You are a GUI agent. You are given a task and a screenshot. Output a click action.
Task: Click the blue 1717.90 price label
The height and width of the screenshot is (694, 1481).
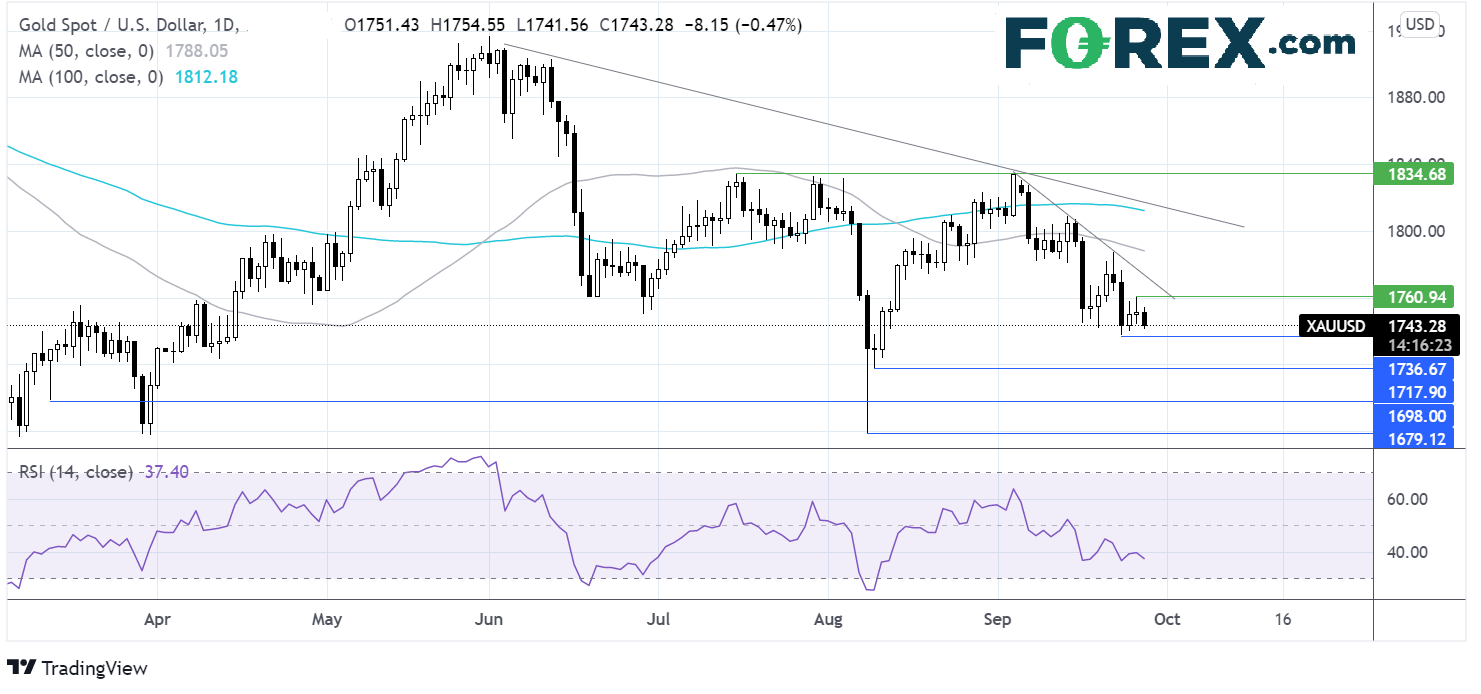point(1415,392)
